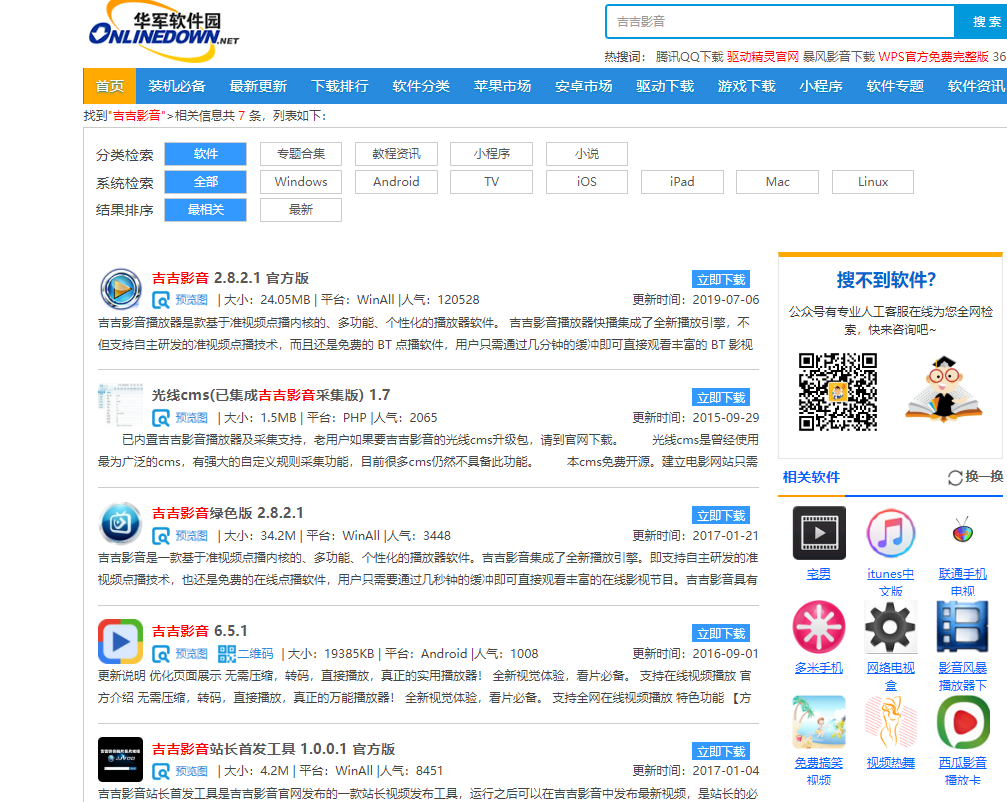The height and width of the screenshot is (802, 1007).
Task: Open the 联通手机电视 icon
Action: [x=963, y=532]
